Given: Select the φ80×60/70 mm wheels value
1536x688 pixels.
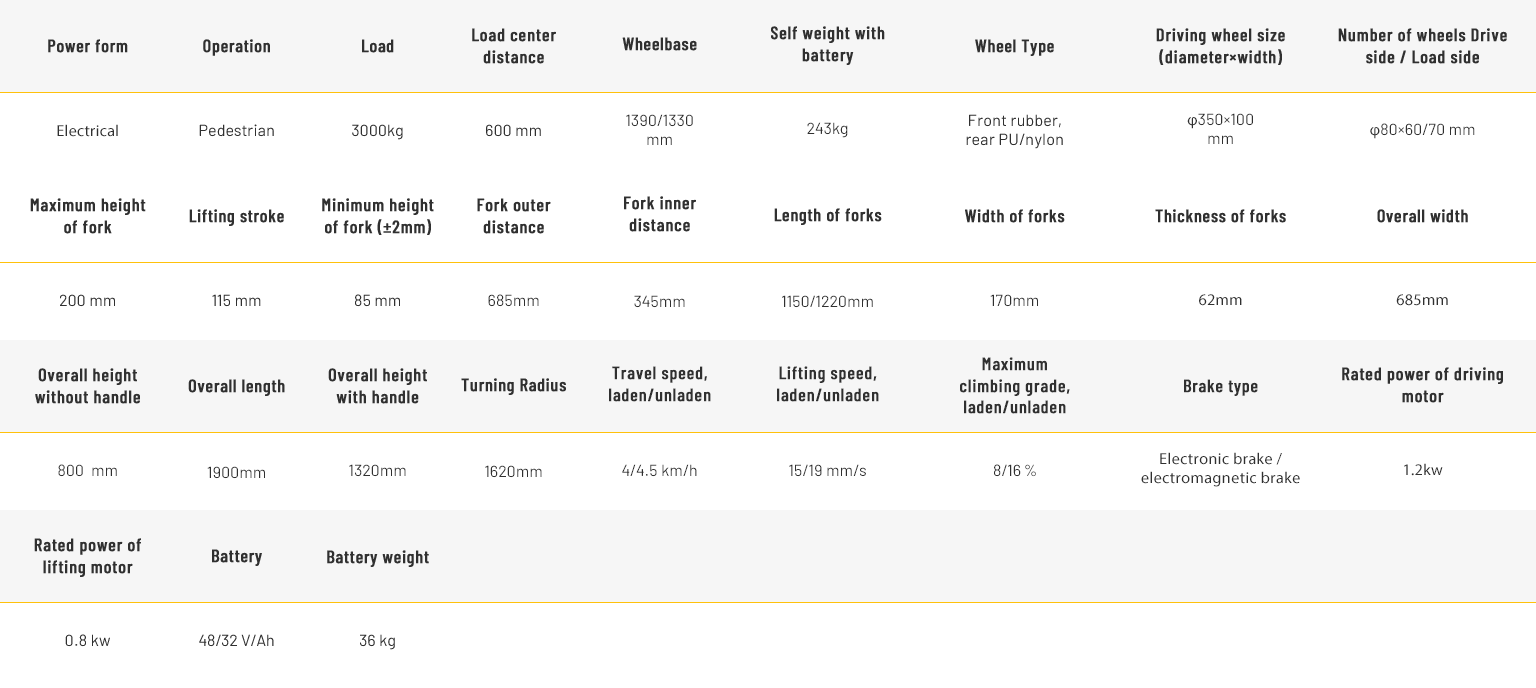Looking at the screenshot, I should 1422,130.
